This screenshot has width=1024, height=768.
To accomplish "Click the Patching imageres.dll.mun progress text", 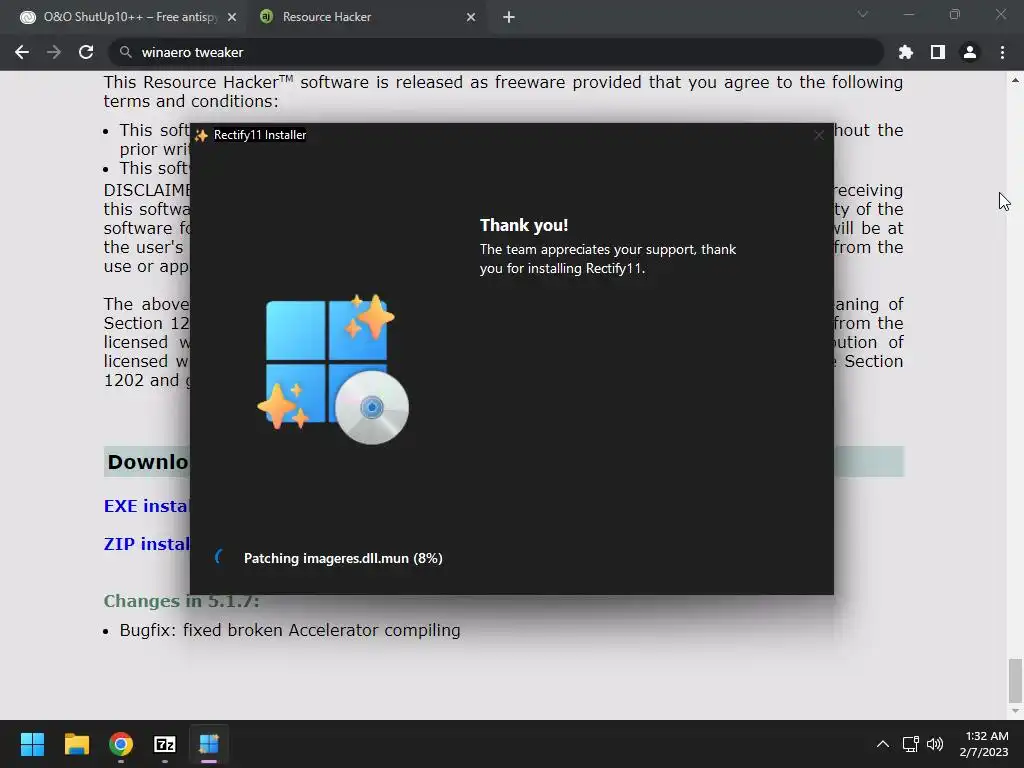I will coord(343,558).
